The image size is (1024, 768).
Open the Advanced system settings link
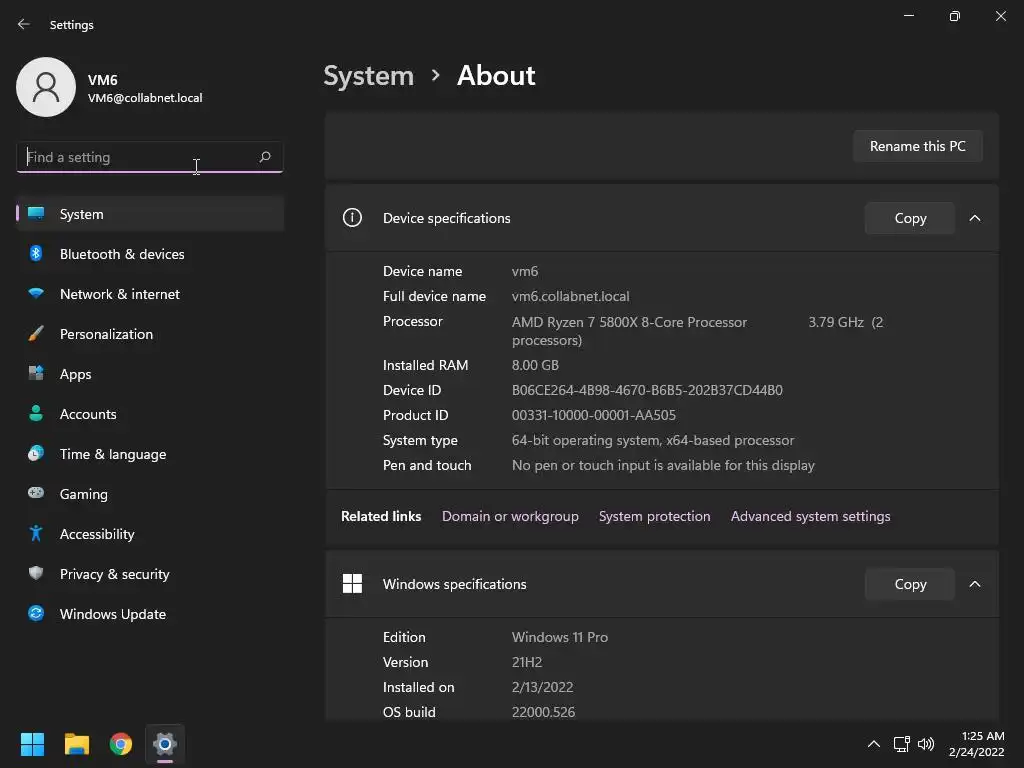pyautogui.click(x=810, y=516)
